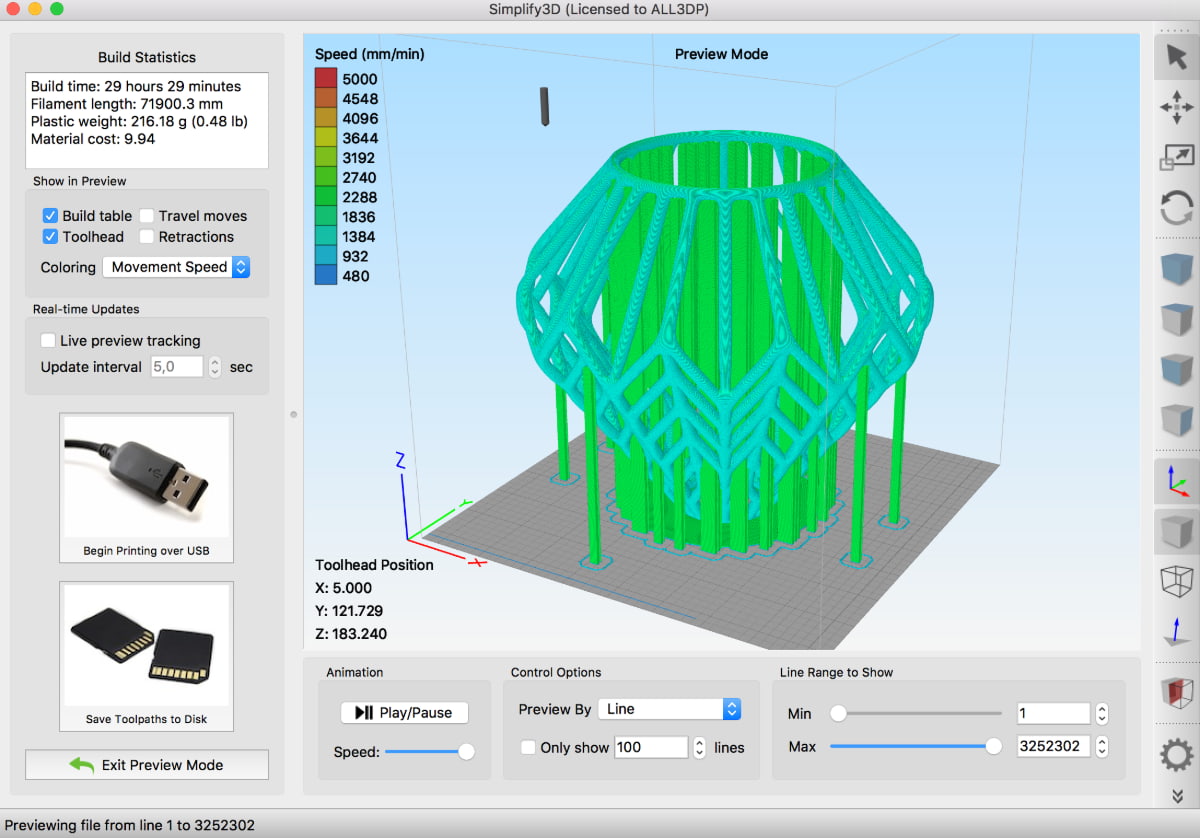1200x838 pixels.
Task: Switch to side view cube icon
Action: [x=1176, y=419]
